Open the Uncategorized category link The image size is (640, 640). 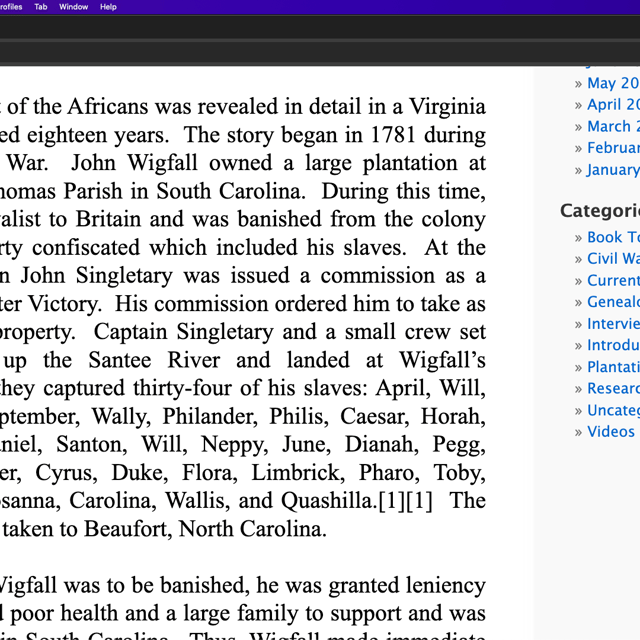(x=613, y=410)
